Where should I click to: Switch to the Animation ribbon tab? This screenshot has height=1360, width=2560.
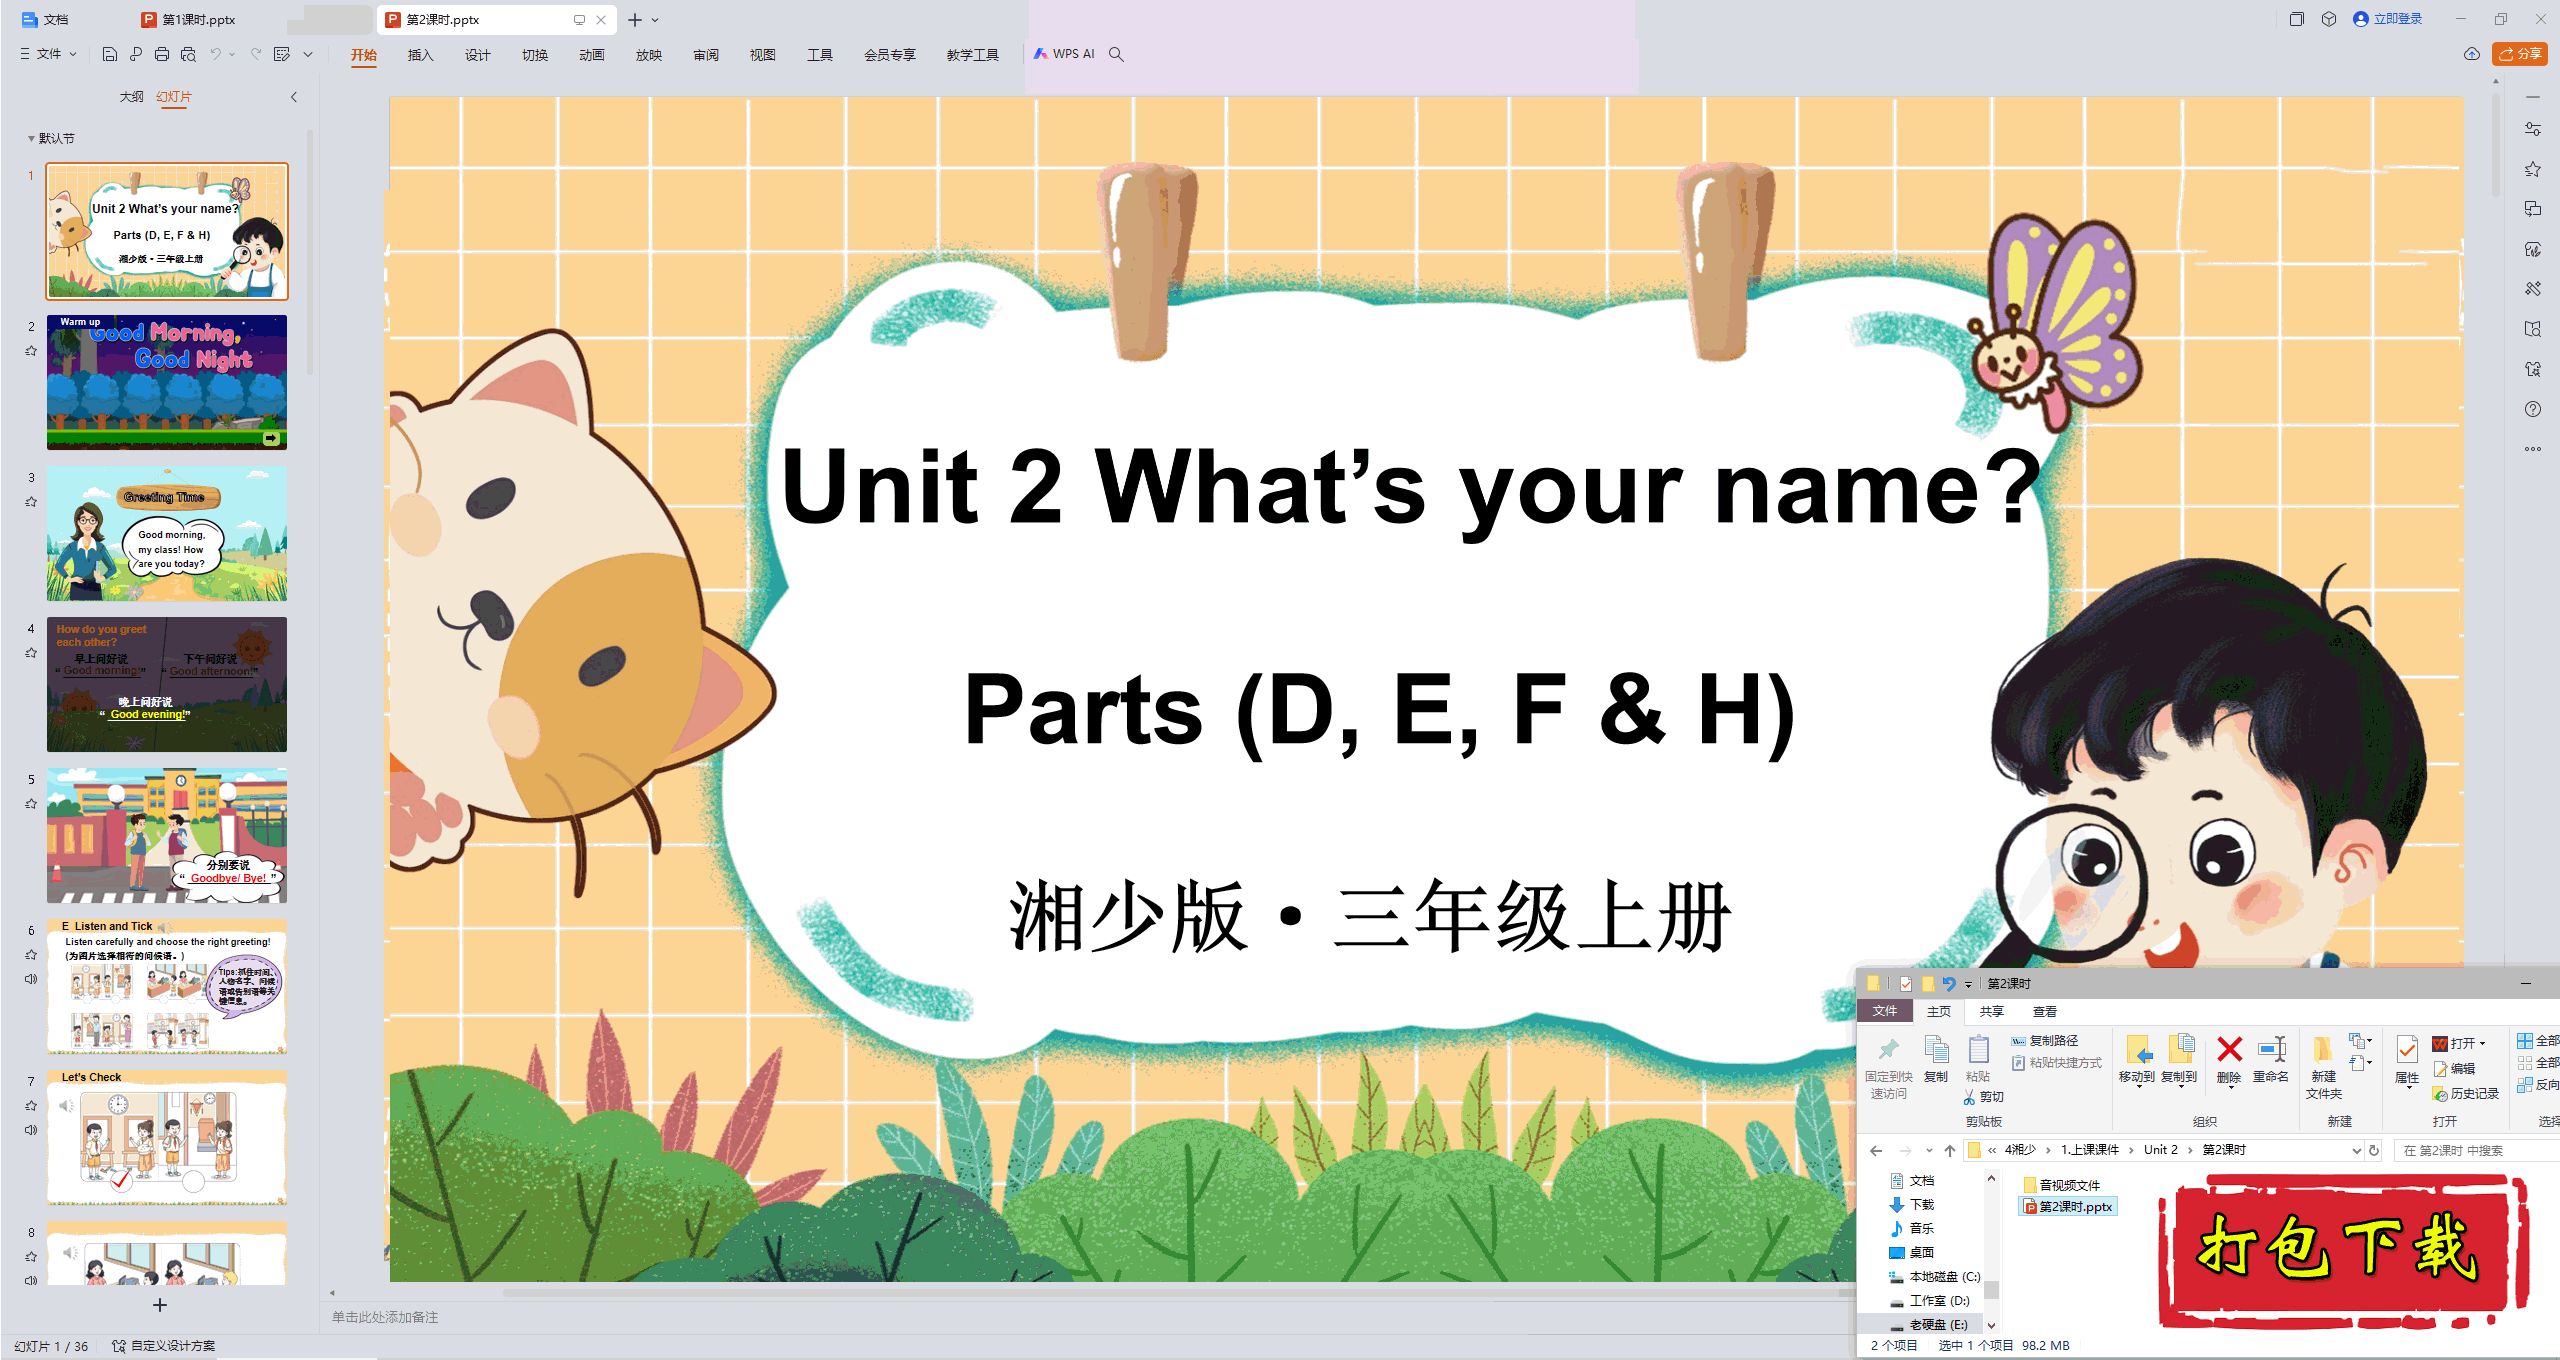point(591,55)
